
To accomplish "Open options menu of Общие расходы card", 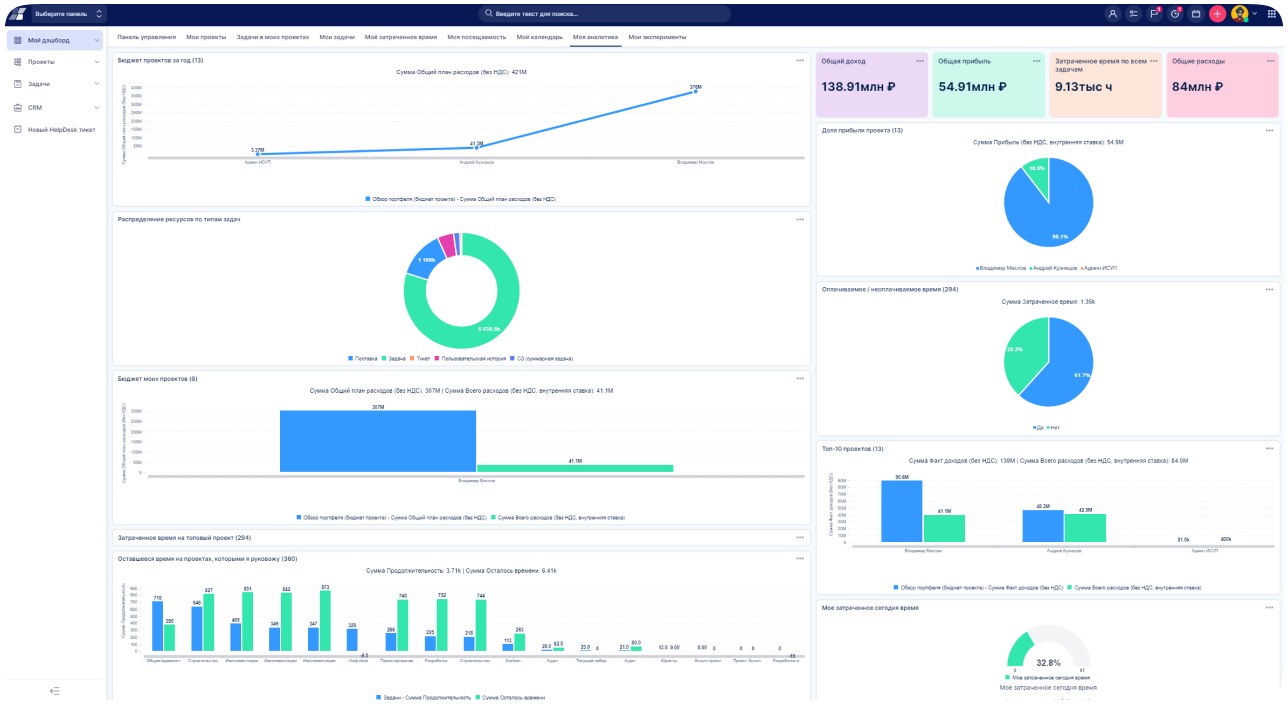I will [1270, 61].
